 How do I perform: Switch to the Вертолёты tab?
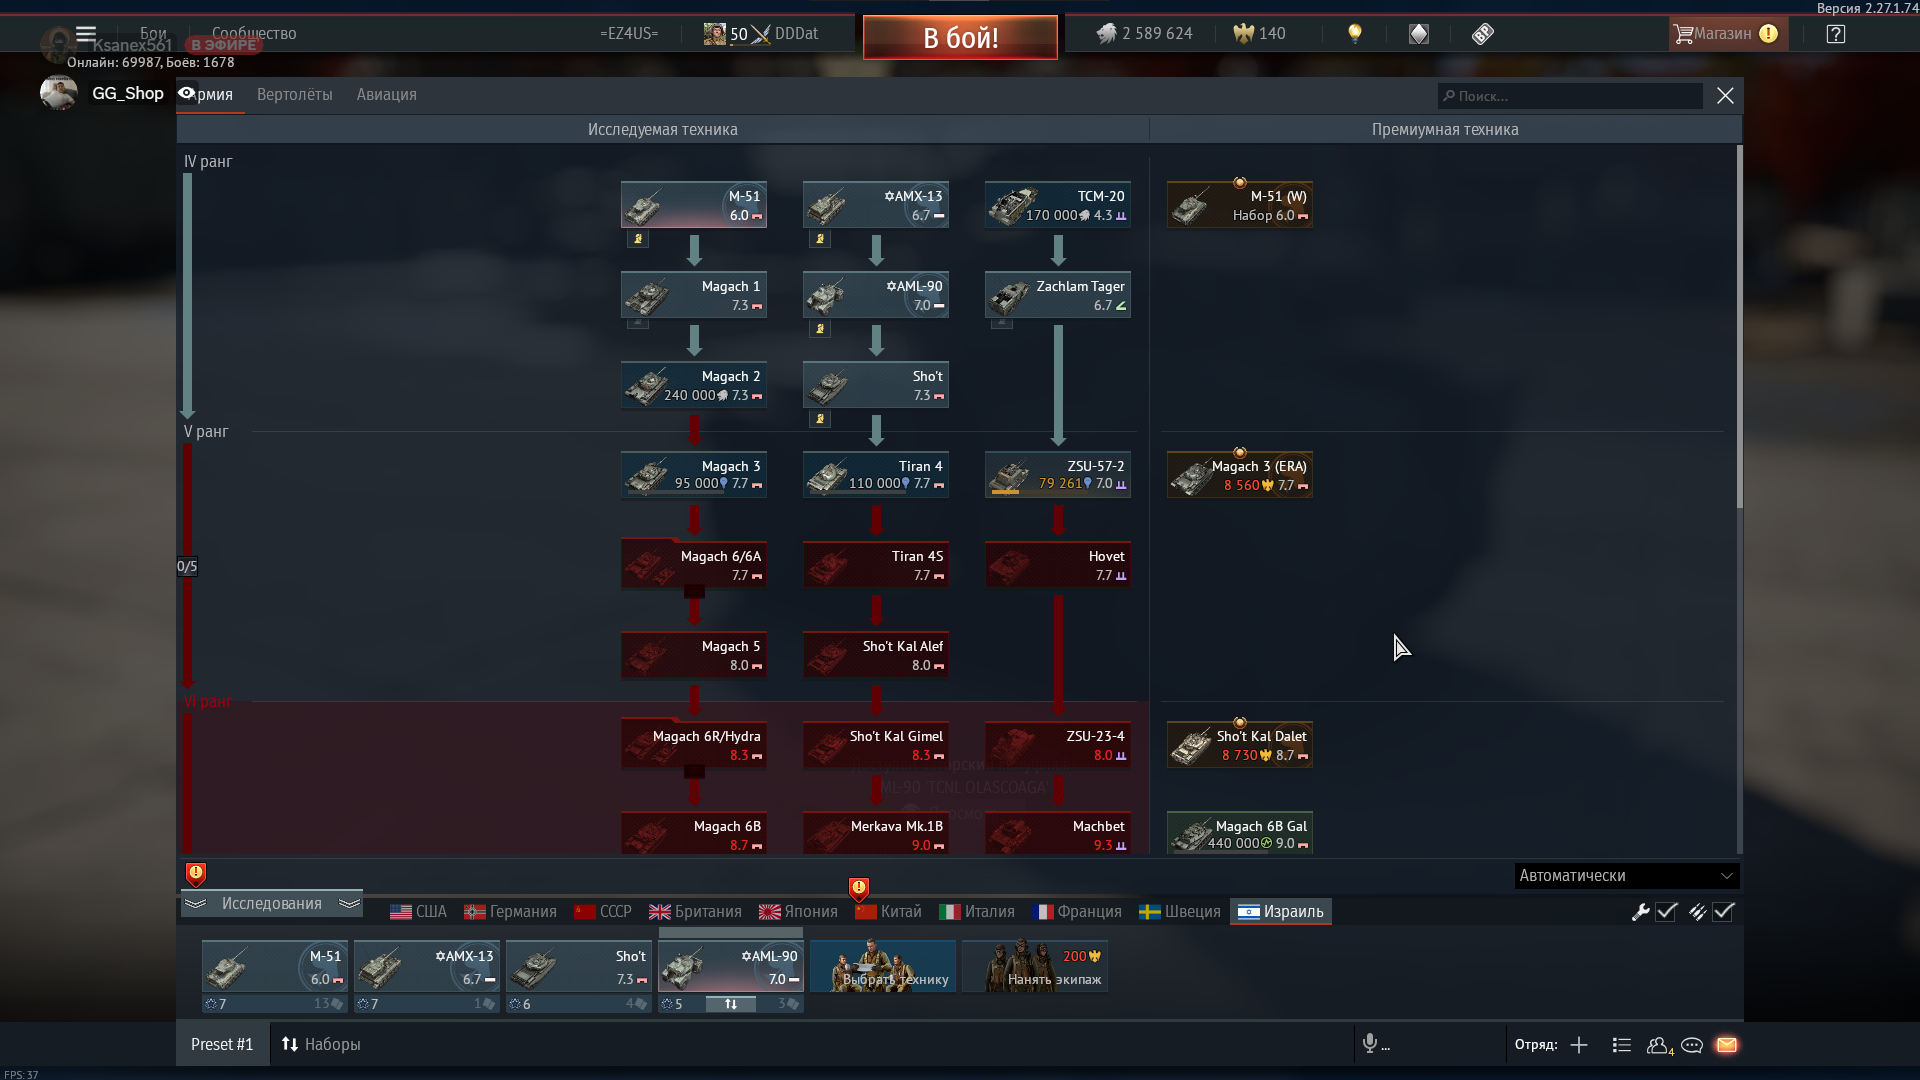click(x=294, y=94)
